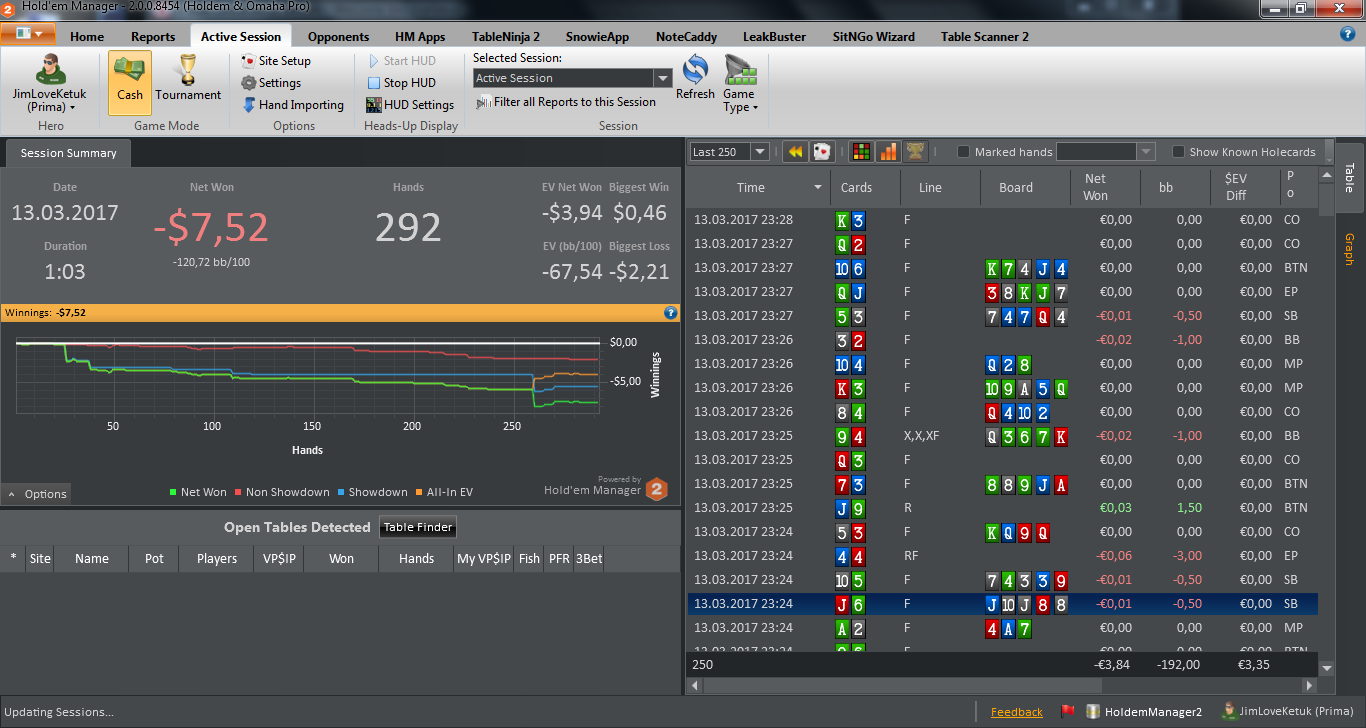Open HUD Settings

point(410,105)
